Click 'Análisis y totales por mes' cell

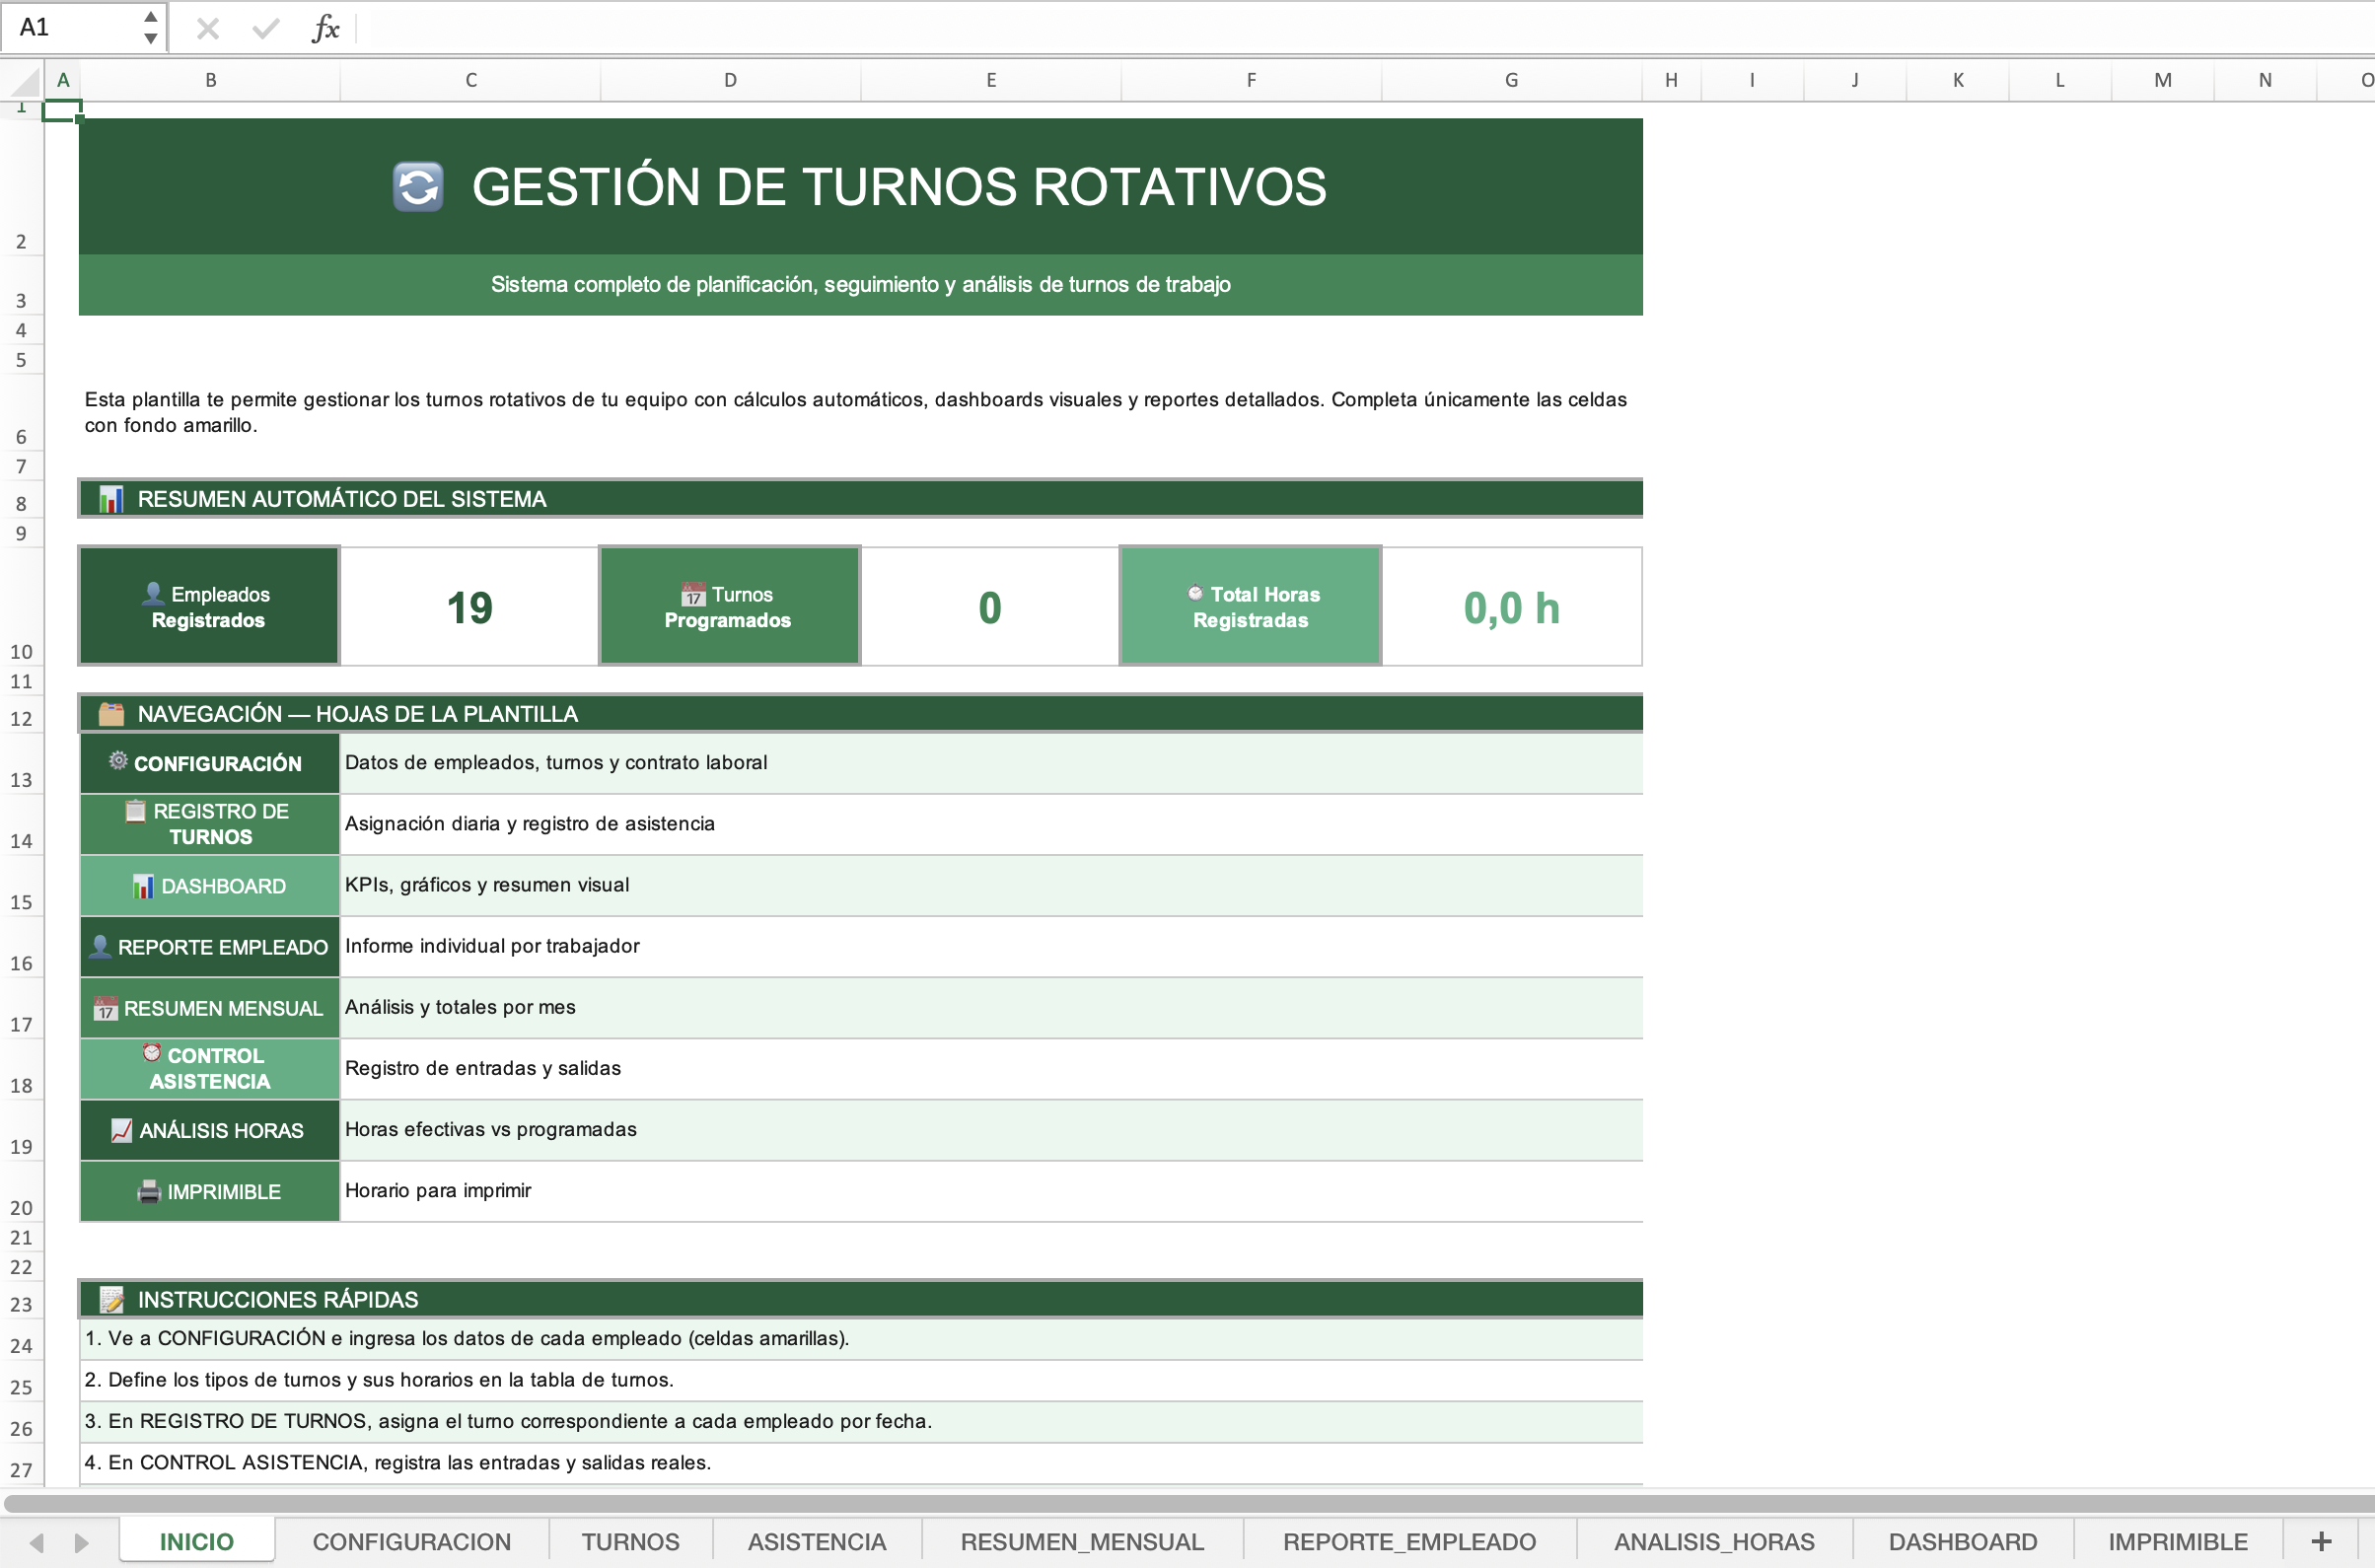pyautogui.click(x=991, y=1007)
